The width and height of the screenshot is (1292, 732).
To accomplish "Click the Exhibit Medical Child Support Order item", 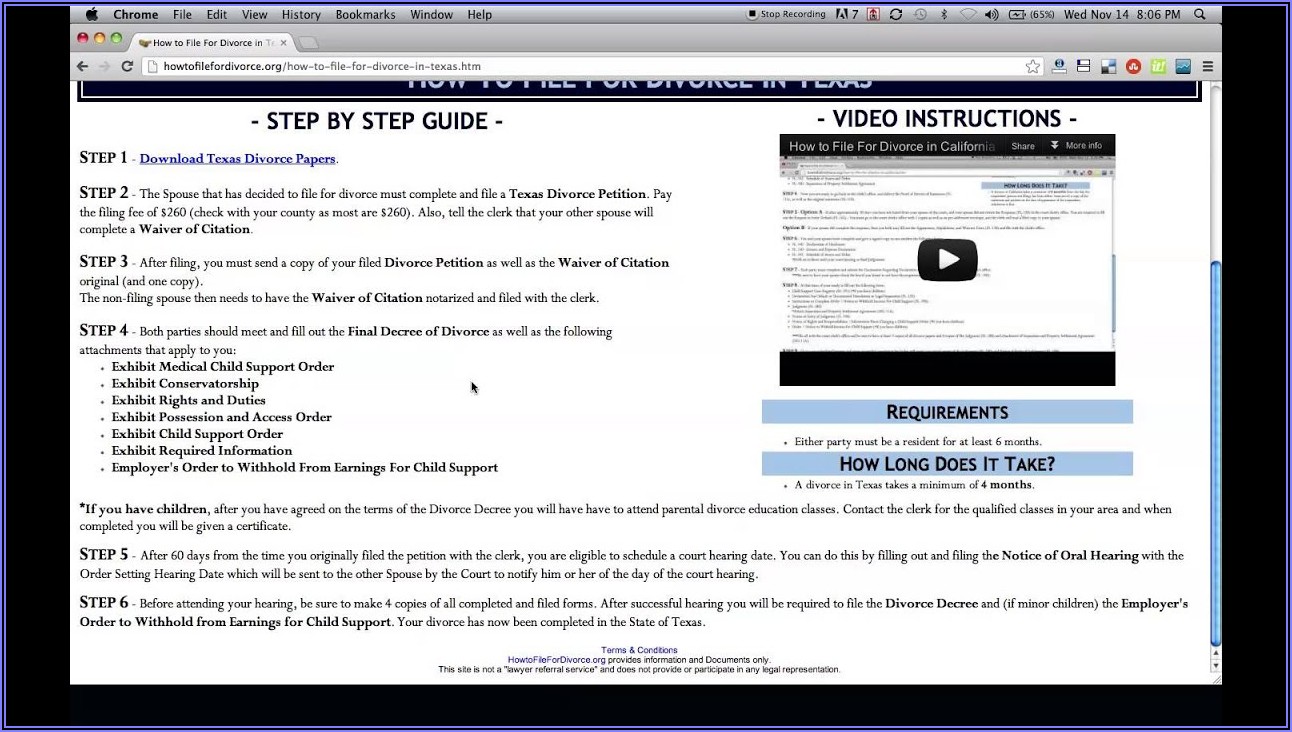I will [223, 367].
